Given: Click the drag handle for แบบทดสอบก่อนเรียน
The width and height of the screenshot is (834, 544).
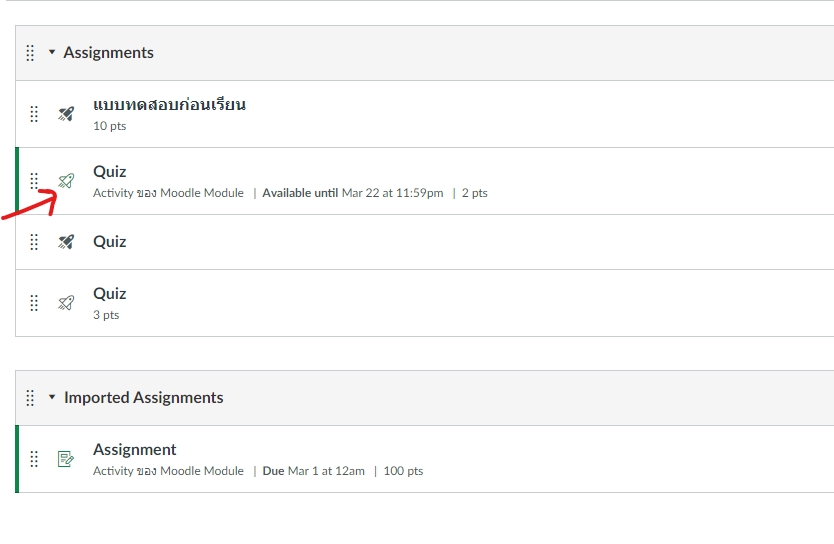Looking at the screenshot, I should coord(34,114).
